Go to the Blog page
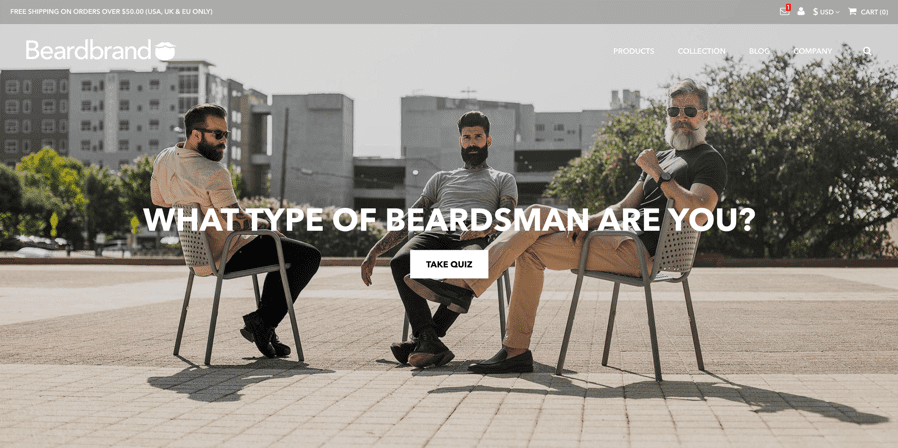The image size is (898, 448). 759,51
